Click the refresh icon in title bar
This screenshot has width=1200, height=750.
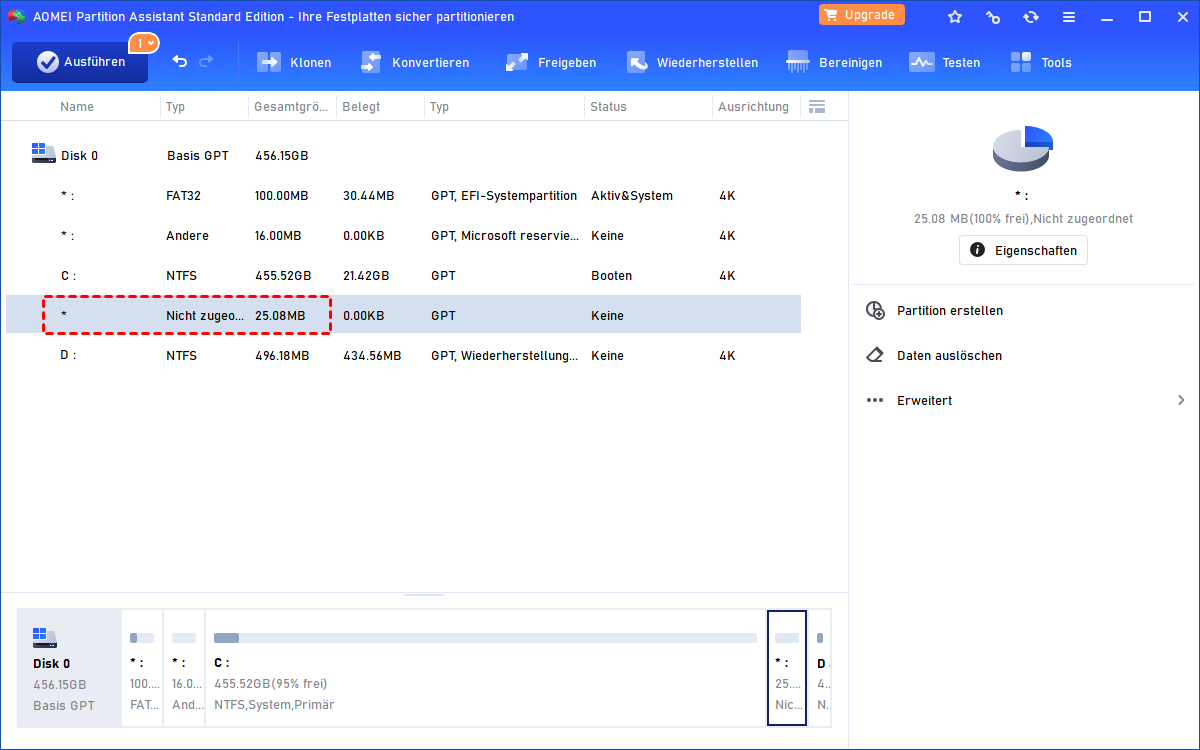[x=1031, y=17]
